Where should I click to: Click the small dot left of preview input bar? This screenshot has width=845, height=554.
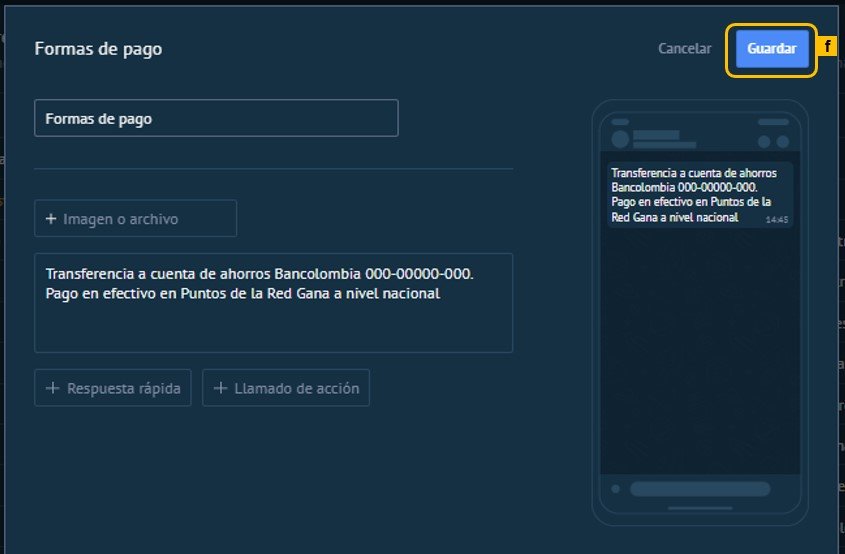click(615, 489)
